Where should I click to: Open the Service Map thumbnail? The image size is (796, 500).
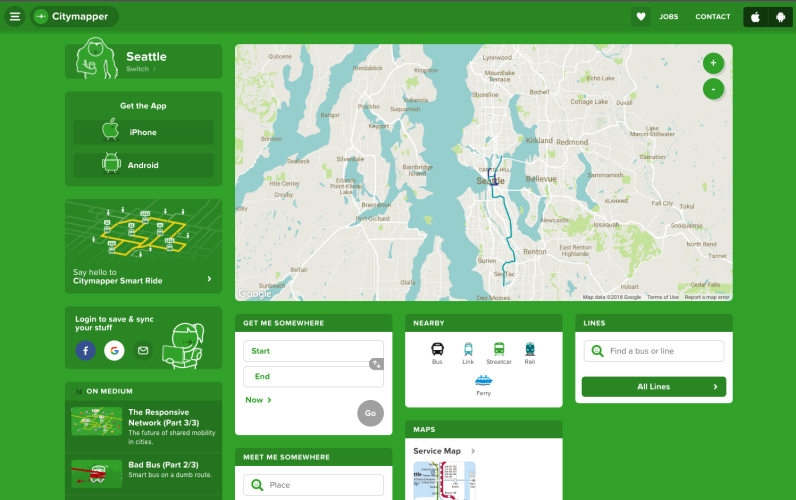(x=444, y=480)
